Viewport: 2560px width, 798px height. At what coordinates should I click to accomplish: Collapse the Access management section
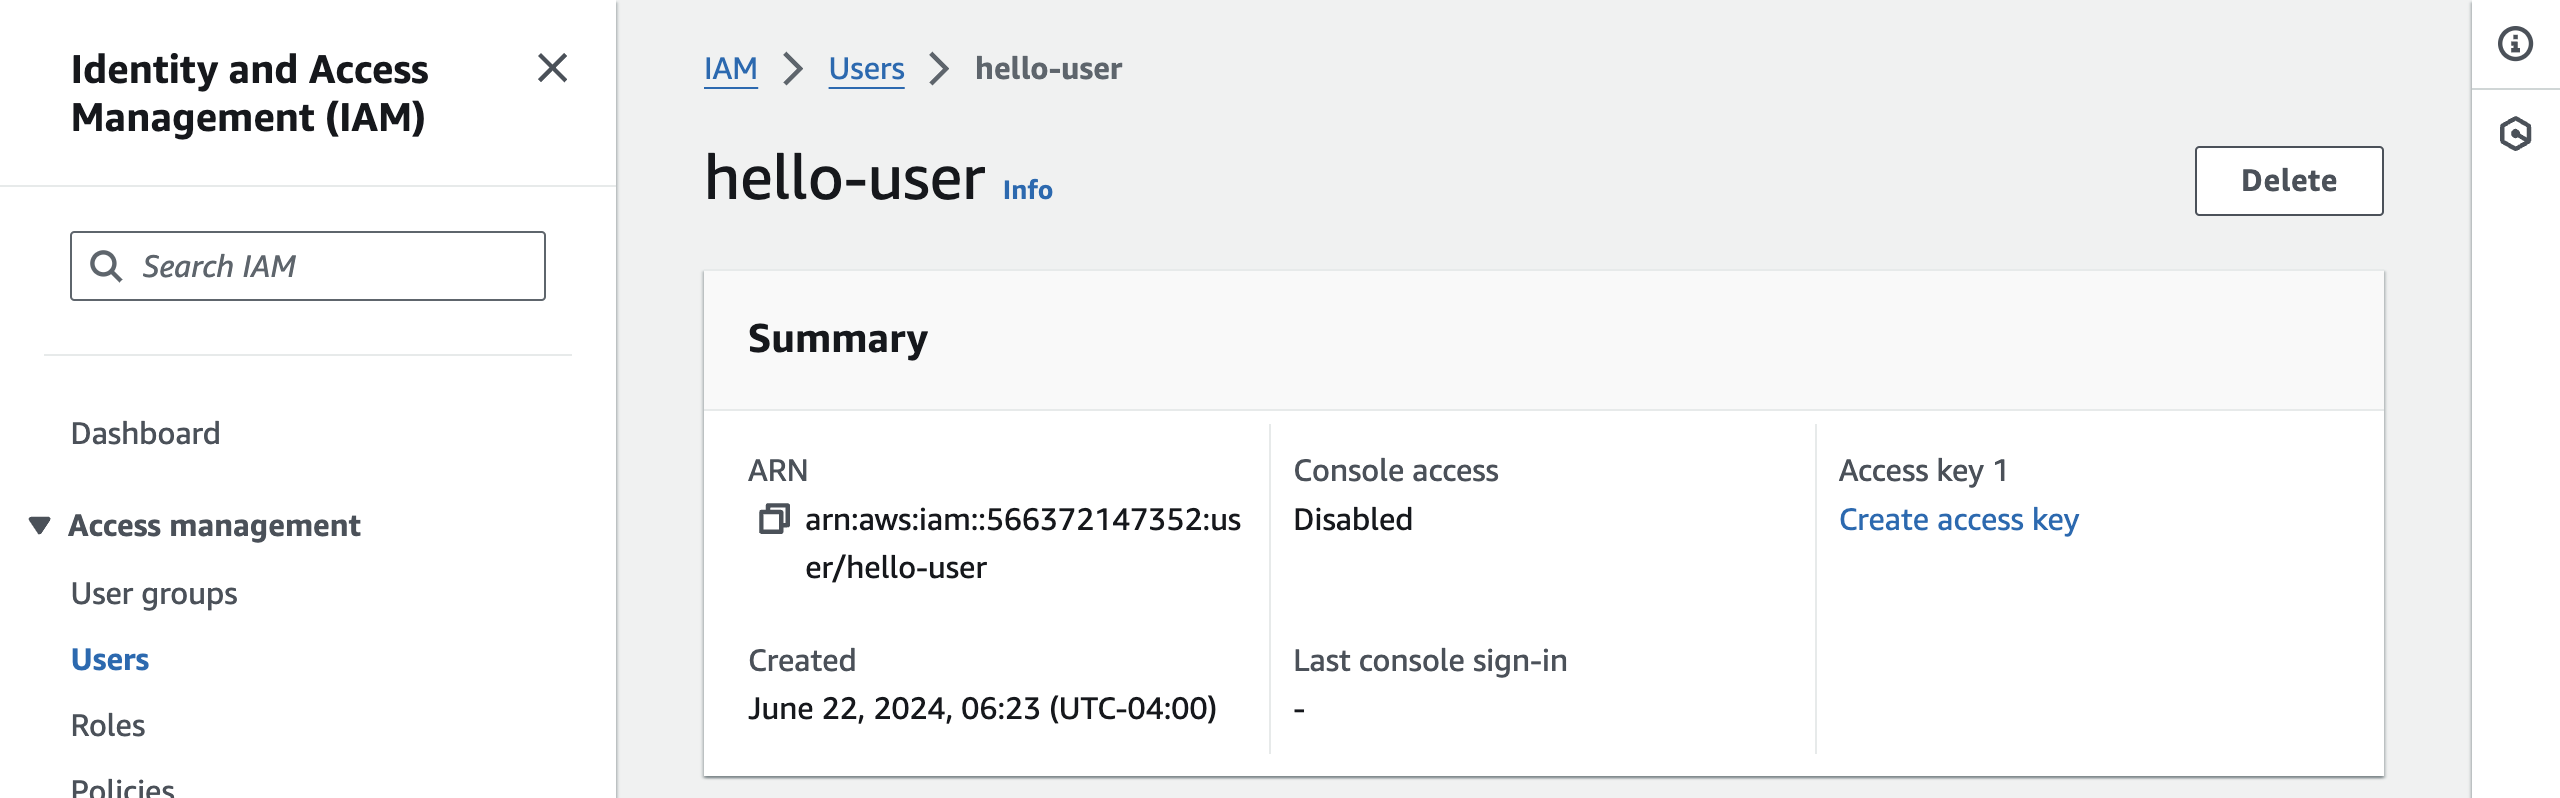pos(40,525)
